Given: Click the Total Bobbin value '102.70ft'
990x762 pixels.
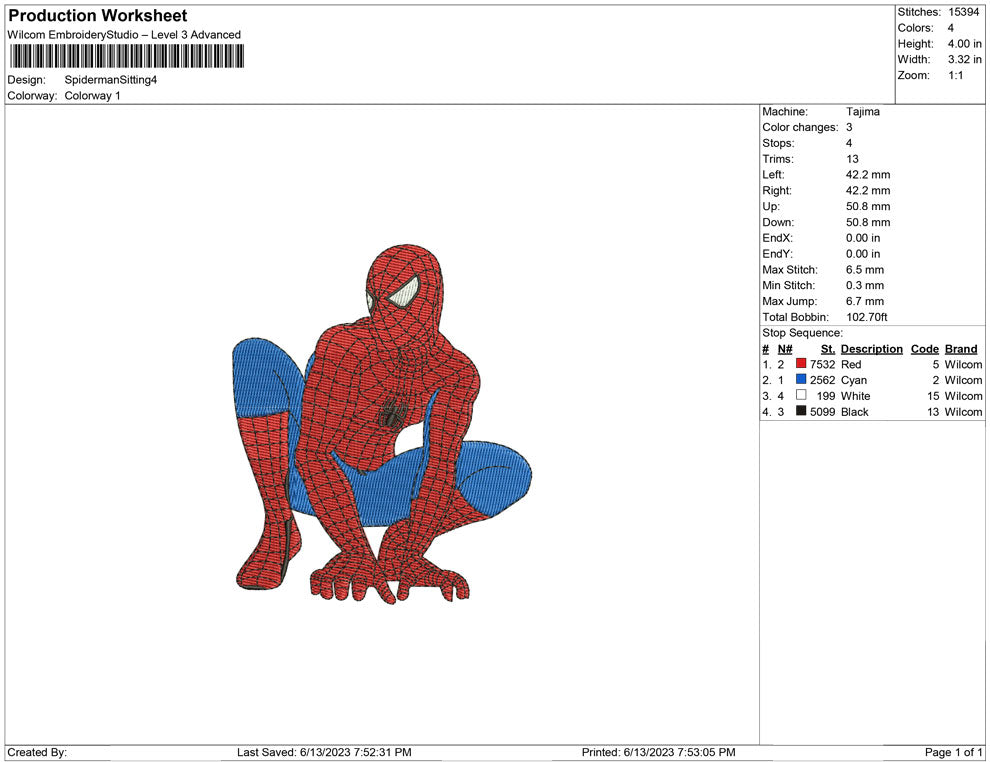Looking at the screenshot, I should tap(867, 317).
